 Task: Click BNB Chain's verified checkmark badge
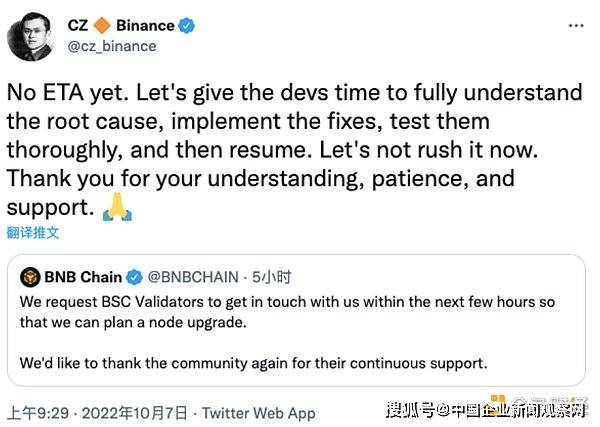[x=135, y=276]
